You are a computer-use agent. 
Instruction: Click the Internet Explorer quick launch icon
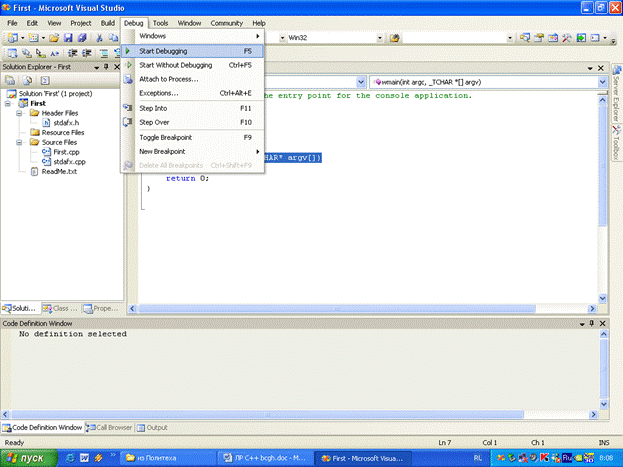pos(70,458)
